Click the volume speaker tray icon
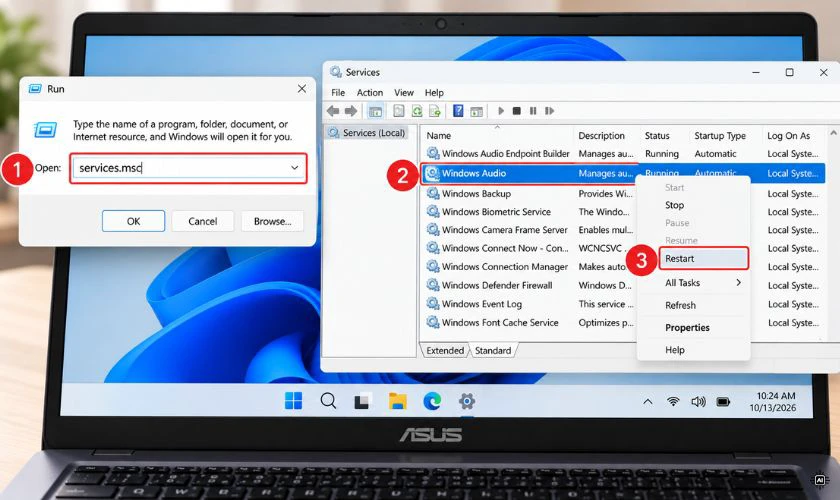This screenshot has height=500, width=840. pyautogui.click(x=698, y=401)
